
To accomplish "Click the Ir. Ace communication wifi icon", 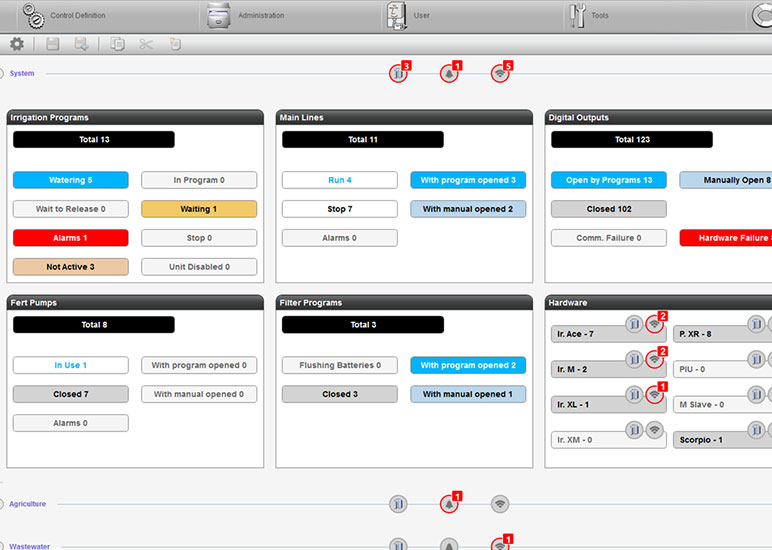I will pyautogui.click(x=654, y=323).
